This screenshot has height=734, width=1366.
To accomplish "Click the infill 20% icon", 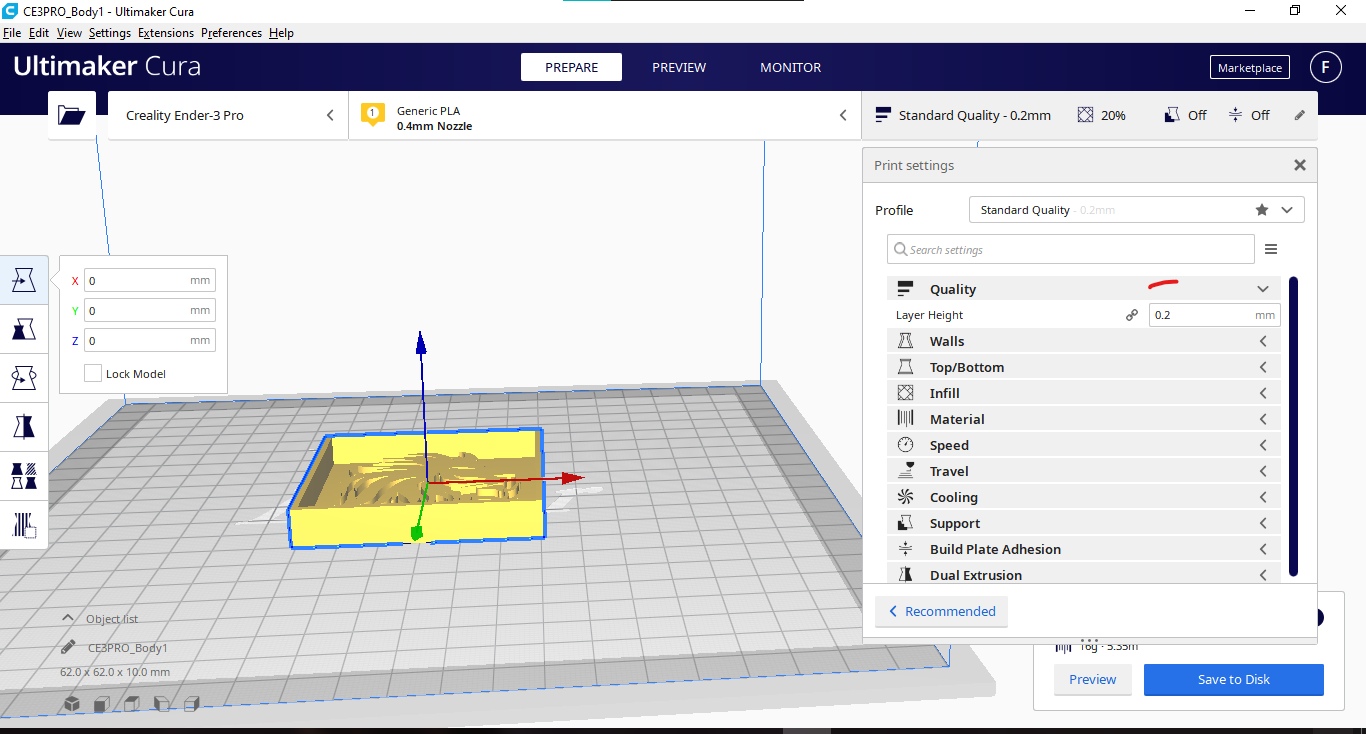I will pos(1085,115).
